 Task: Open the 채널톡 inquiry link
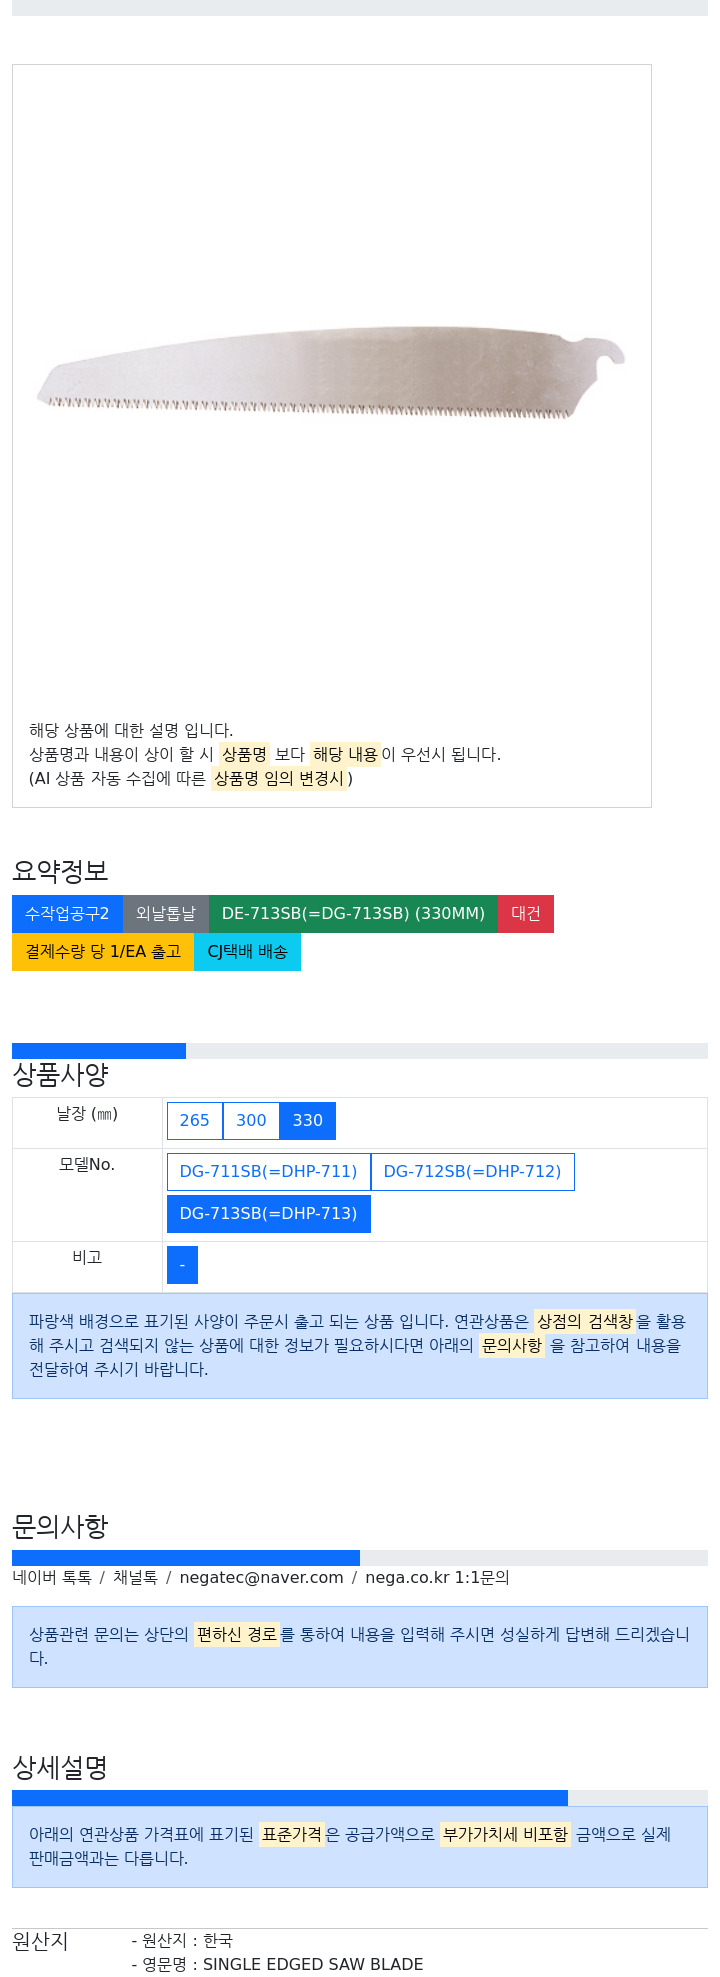[135, 1577]
